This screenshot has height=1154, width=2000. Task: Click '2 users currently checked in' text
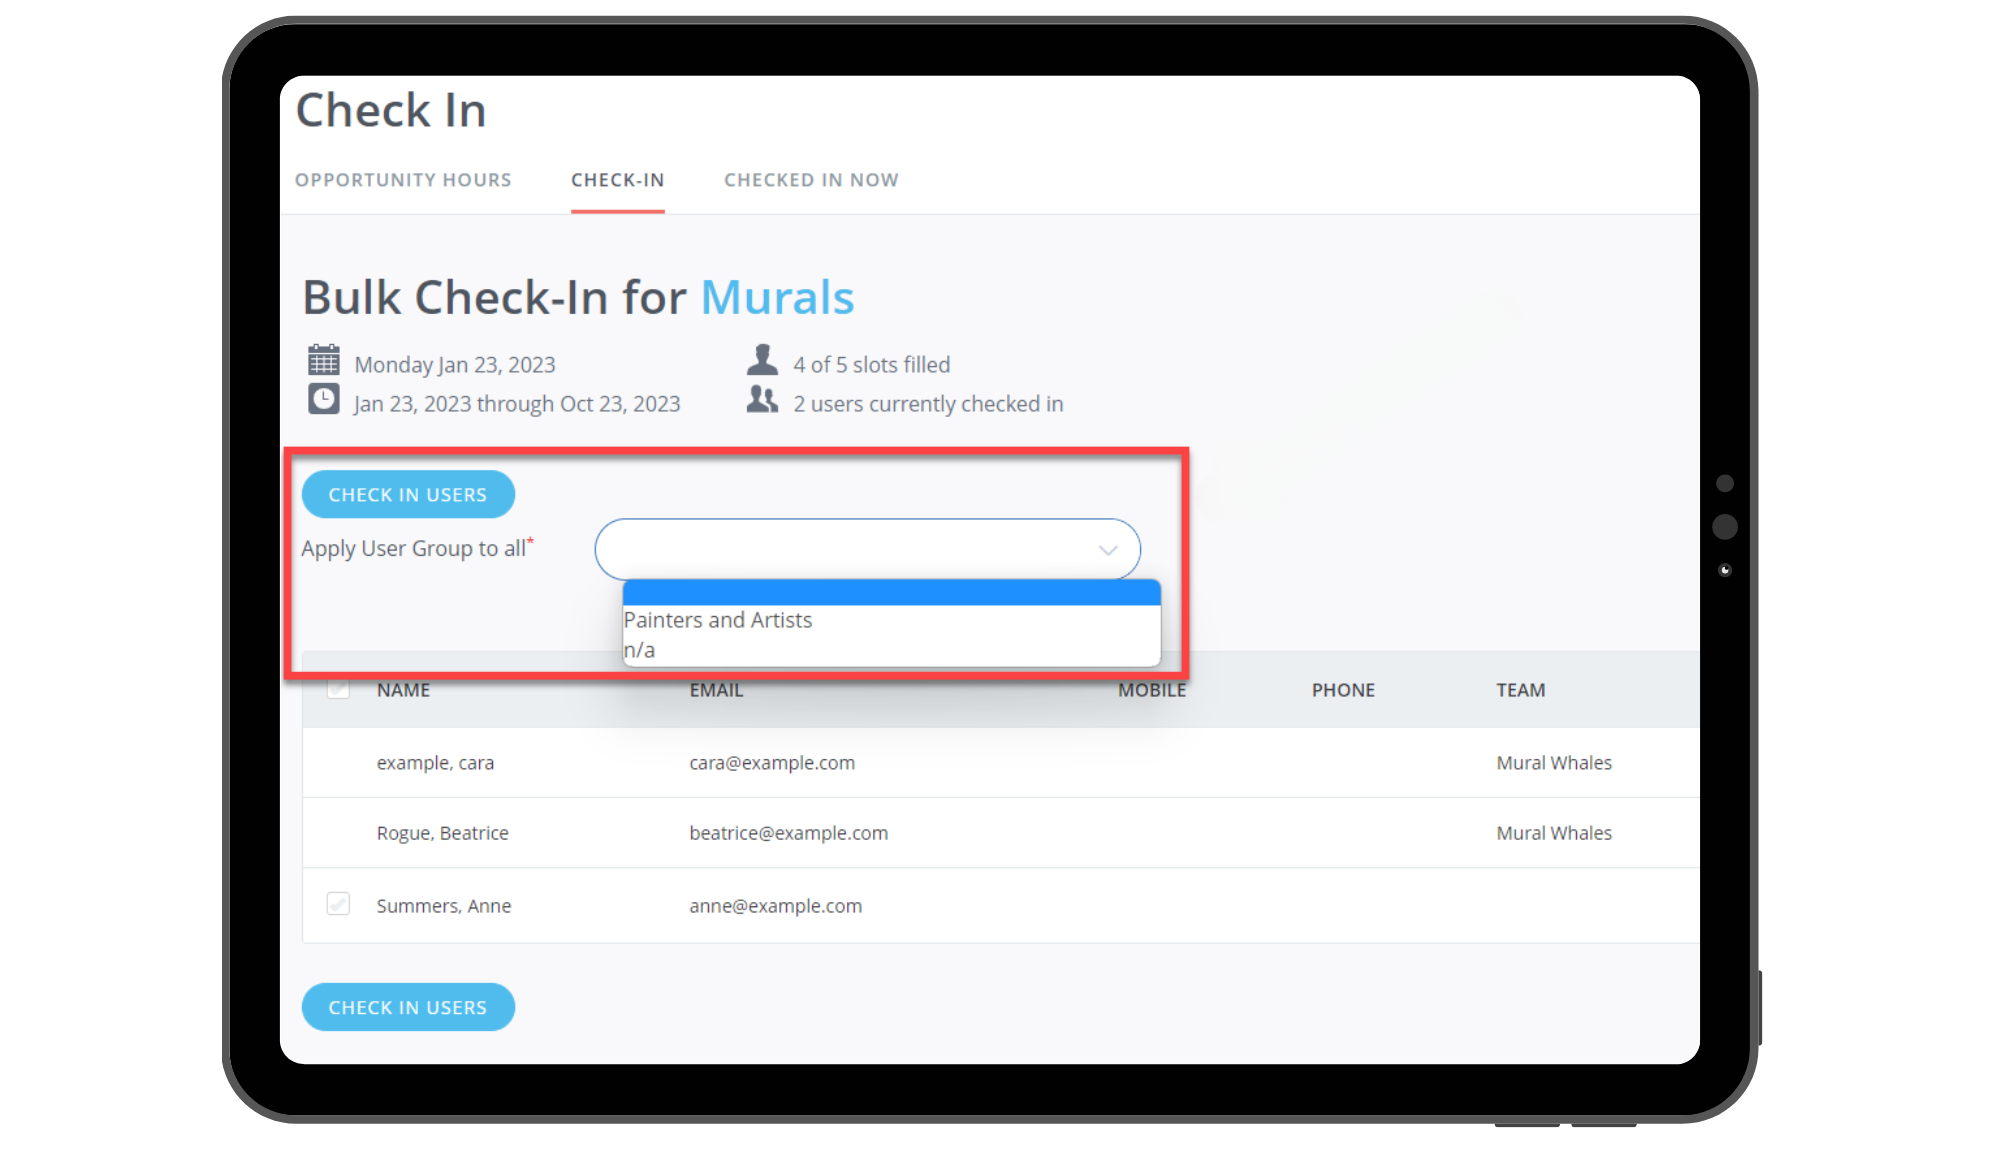[x=928, y=404]
